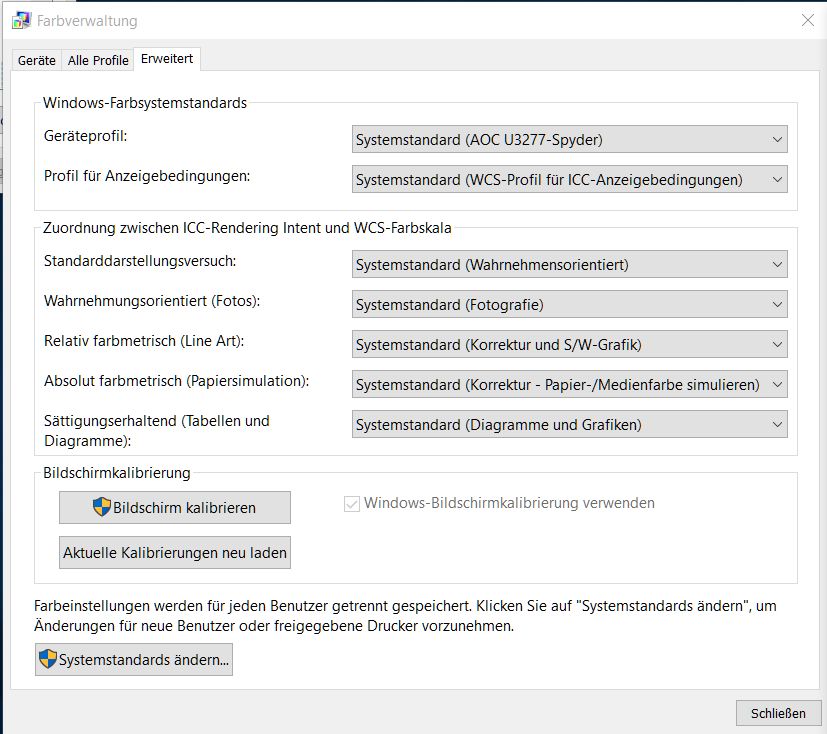Open the Geräteprofil dropdown
This screenshot has width=827, height=734.
click(x=569, y=140)
